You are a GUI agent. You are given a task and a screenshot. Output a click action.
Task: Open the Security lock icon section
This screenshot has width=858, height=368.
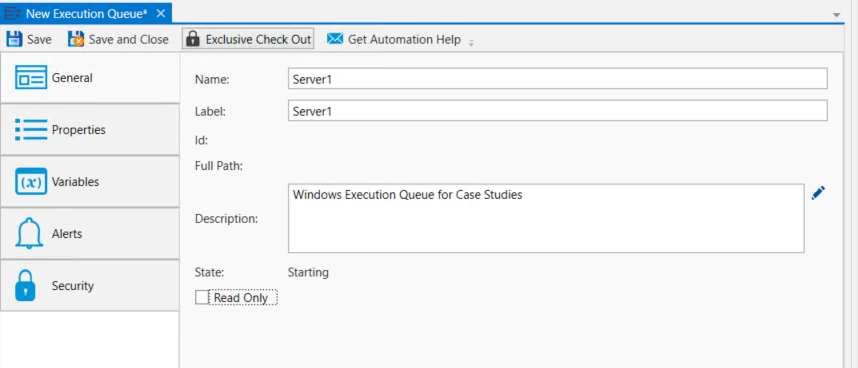(25, 285)
